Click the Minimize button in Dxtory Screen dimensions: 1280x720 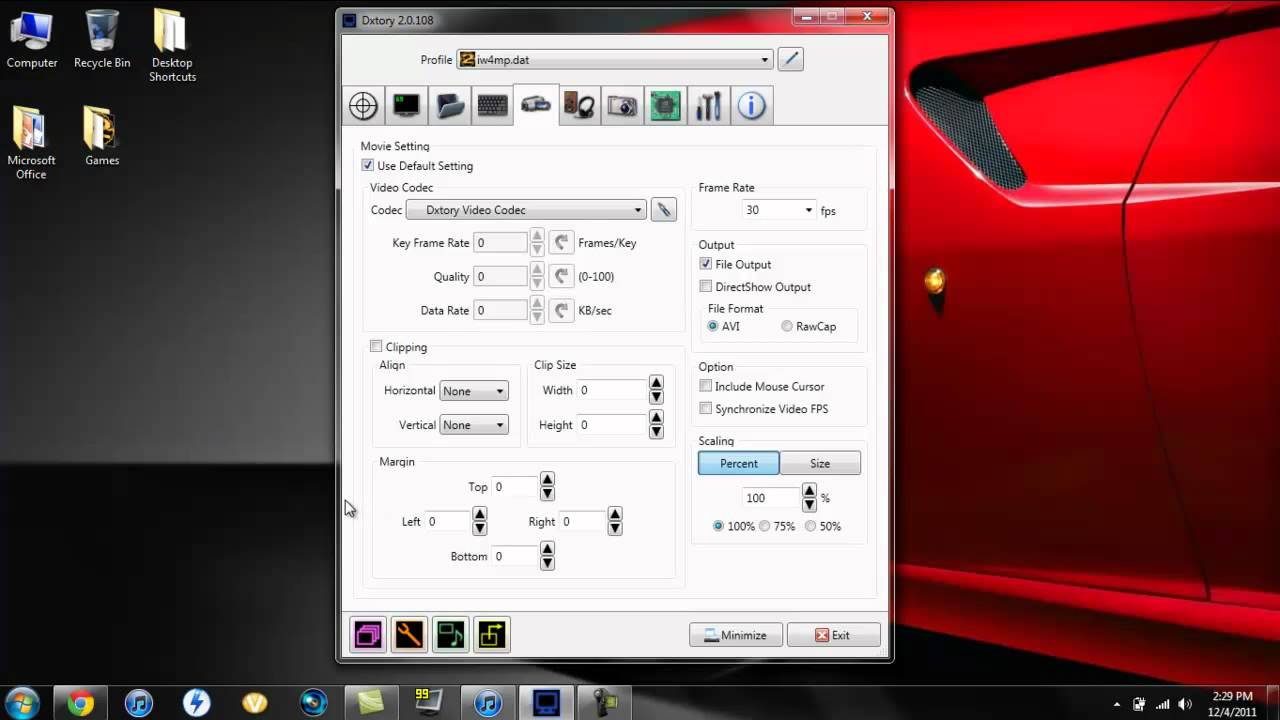(736, 634)
